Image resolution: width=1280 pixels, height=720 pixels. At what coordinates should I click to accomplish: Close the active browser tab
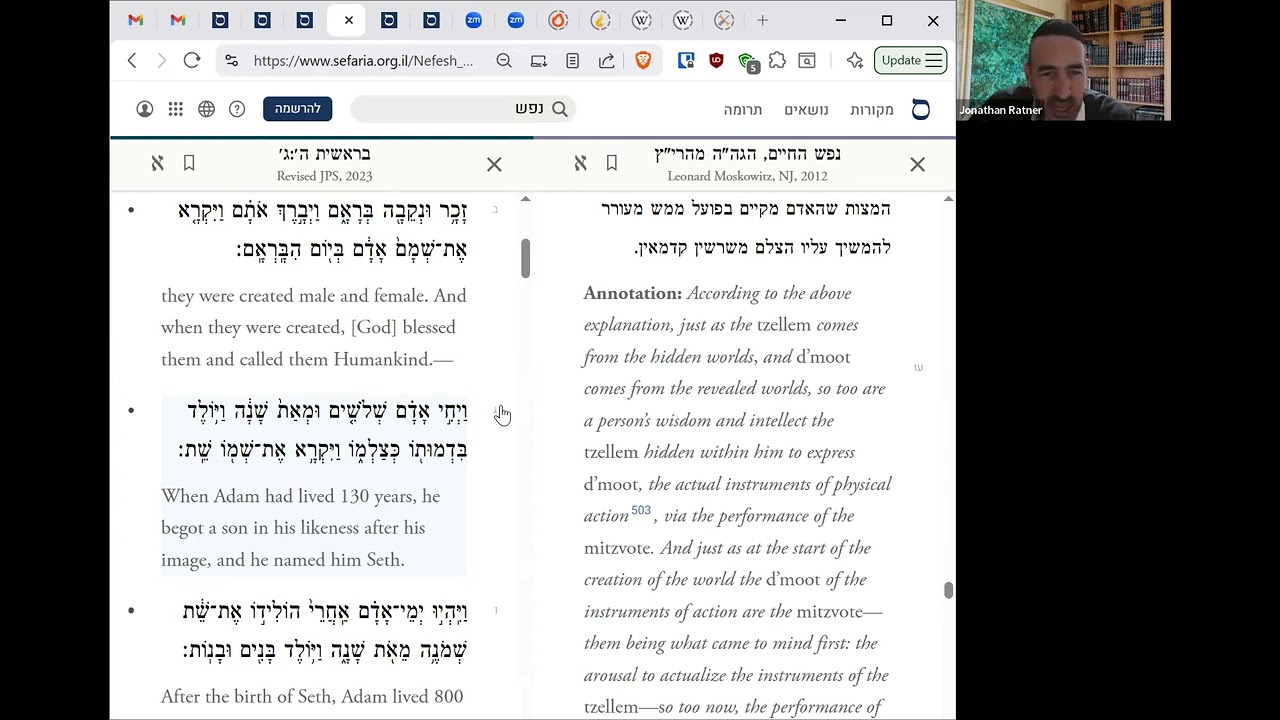point(348,20)
